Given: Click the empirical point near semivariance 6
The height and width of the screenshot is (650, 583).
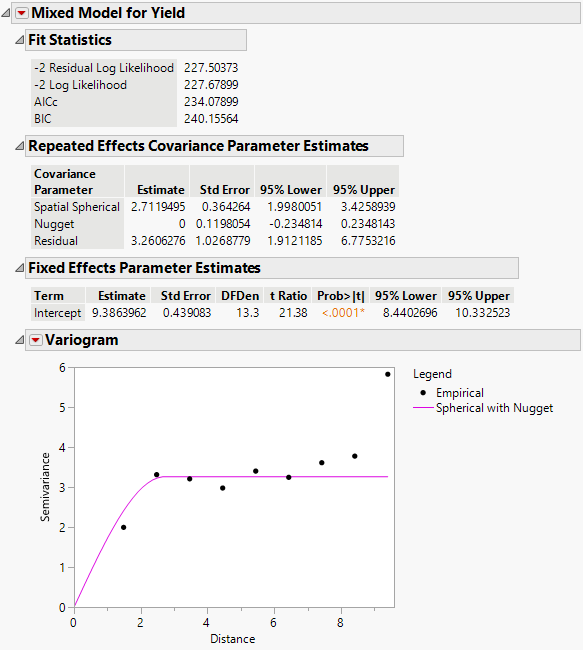Looking at the screenshot, I should [388, 374].
